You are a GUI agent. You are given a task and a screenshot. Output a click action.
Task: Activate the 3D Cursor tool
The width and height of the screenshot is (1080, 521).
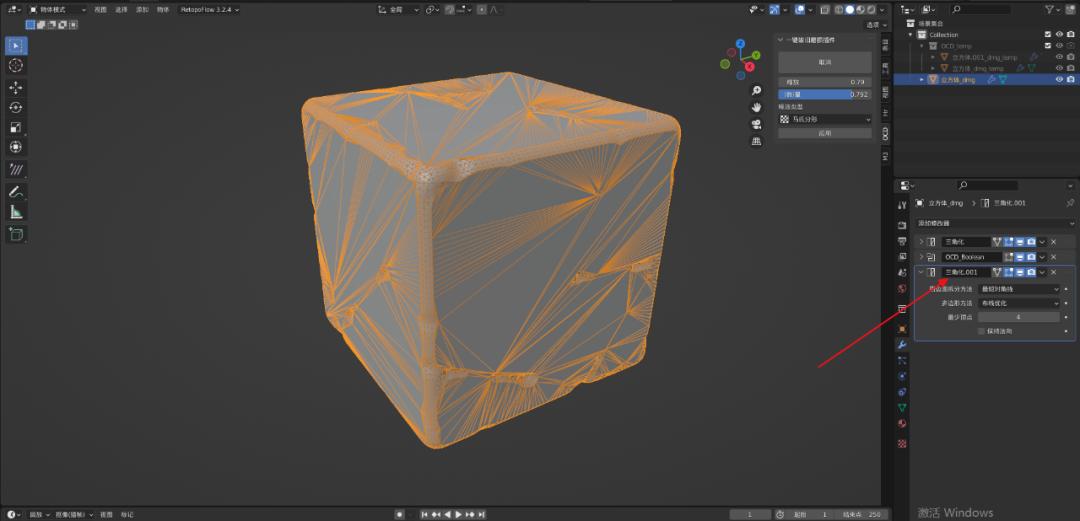click(x=16, y=65)
